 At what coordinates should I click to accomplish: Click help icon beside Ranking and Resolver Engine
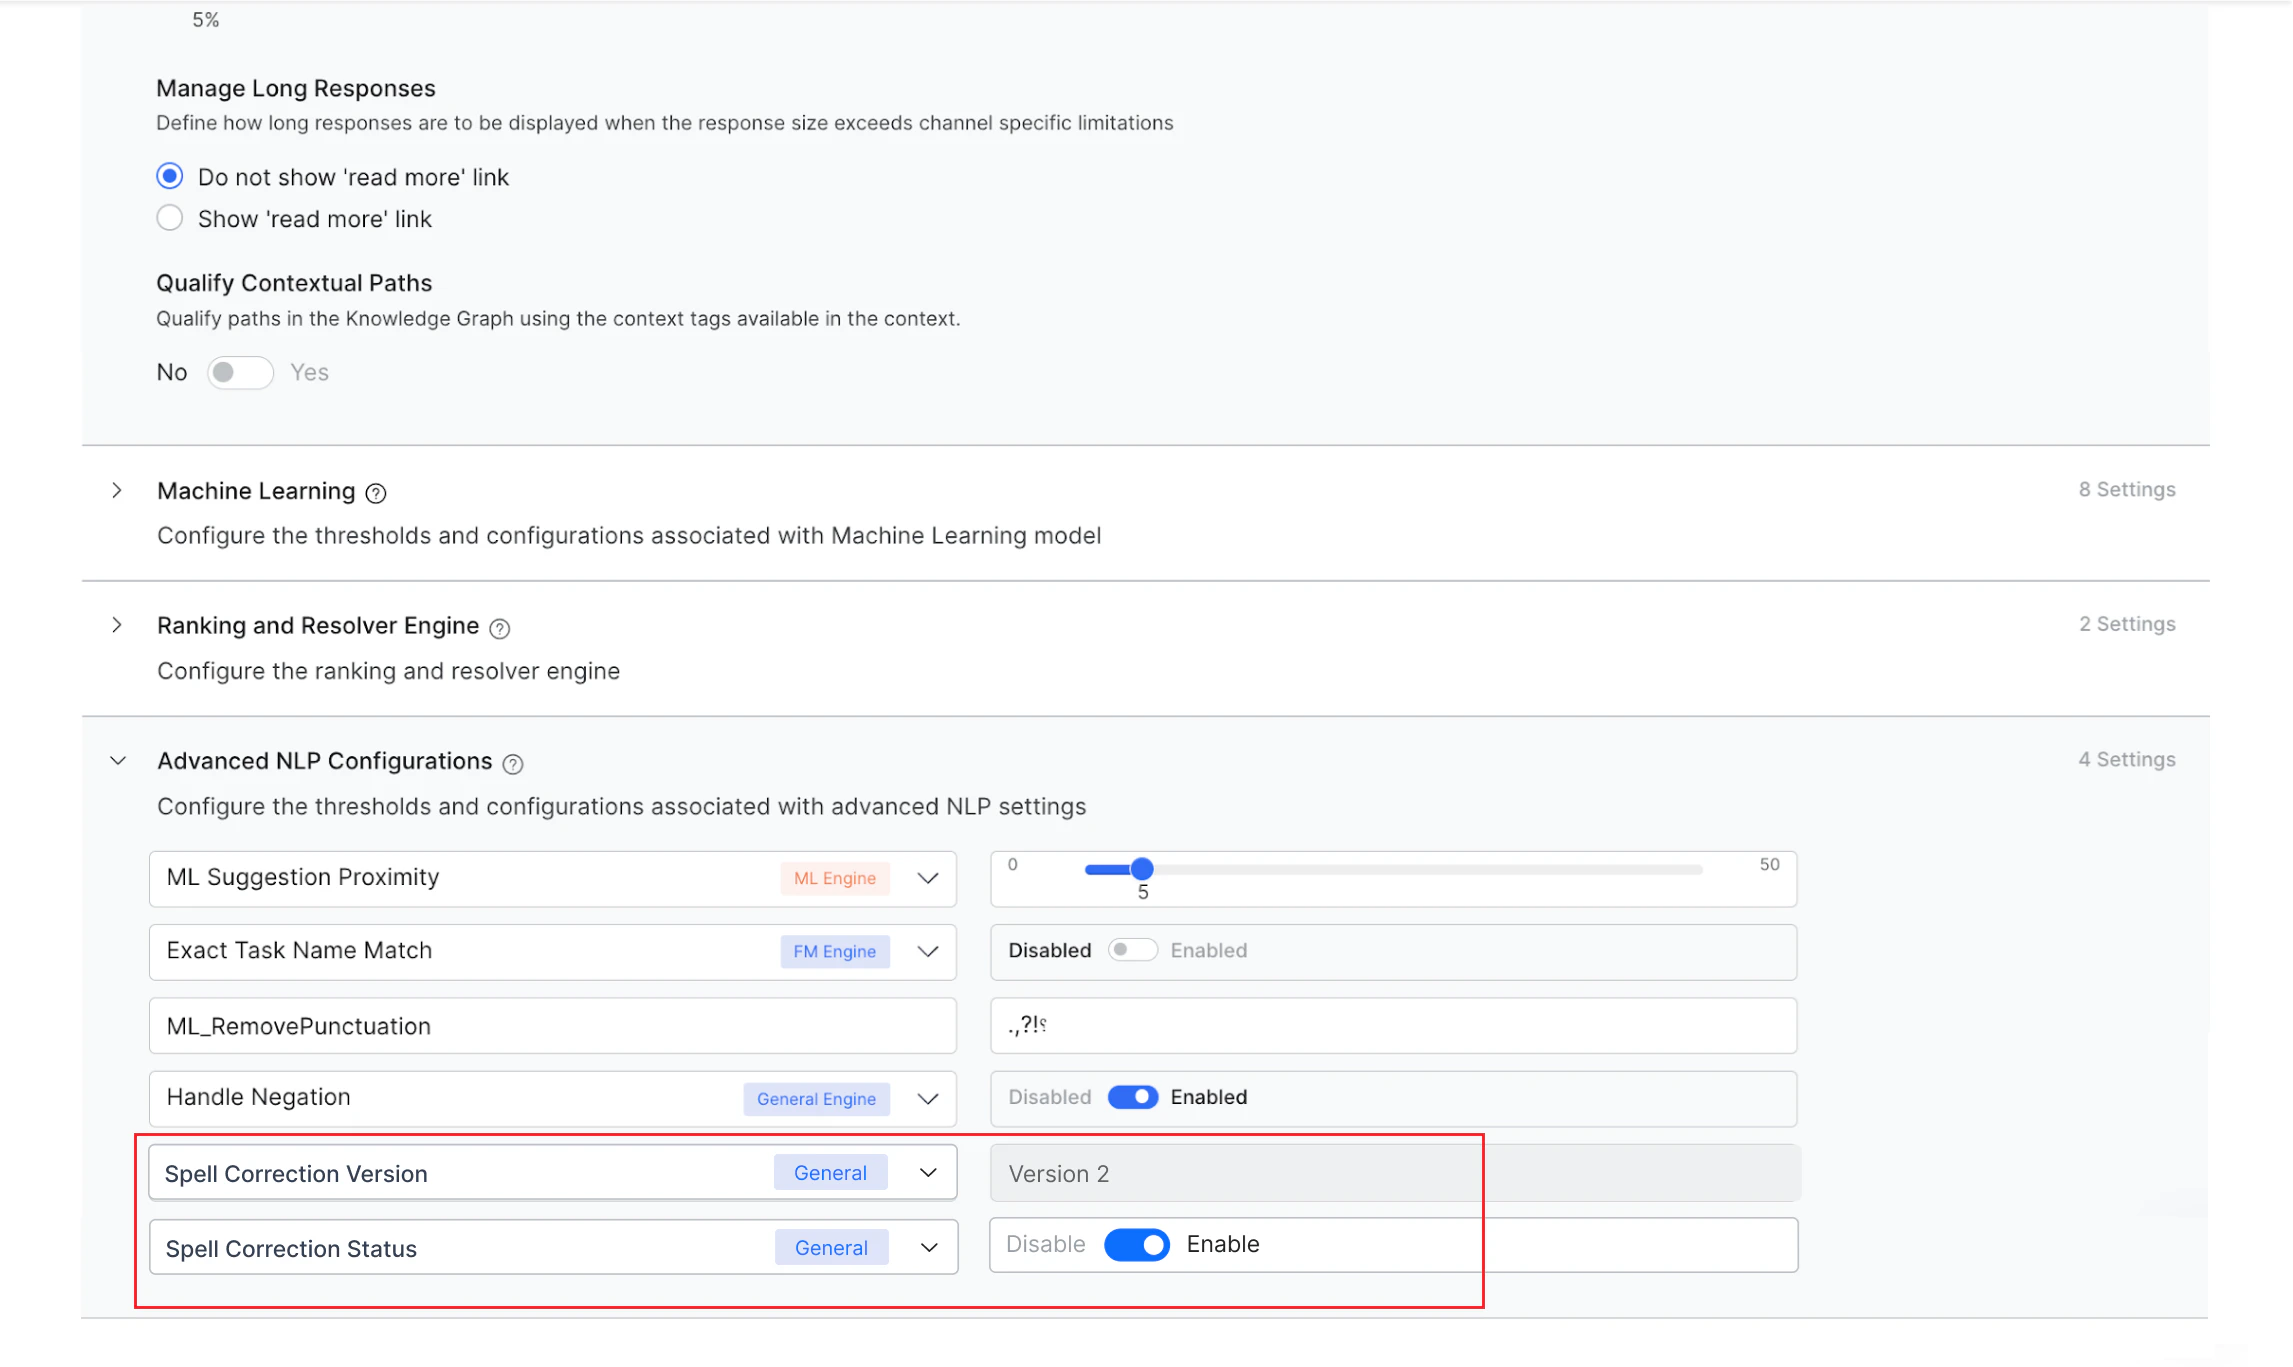click(x=501, y=628)
